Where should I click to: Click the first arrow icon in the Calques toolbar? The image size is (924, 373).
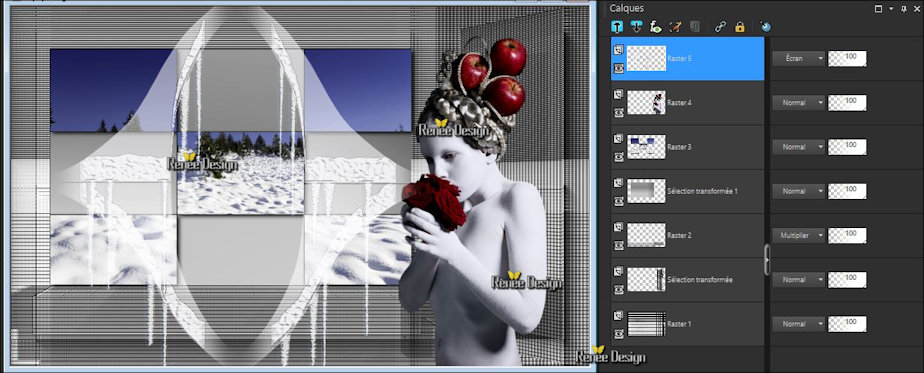[x=617, y=27]
